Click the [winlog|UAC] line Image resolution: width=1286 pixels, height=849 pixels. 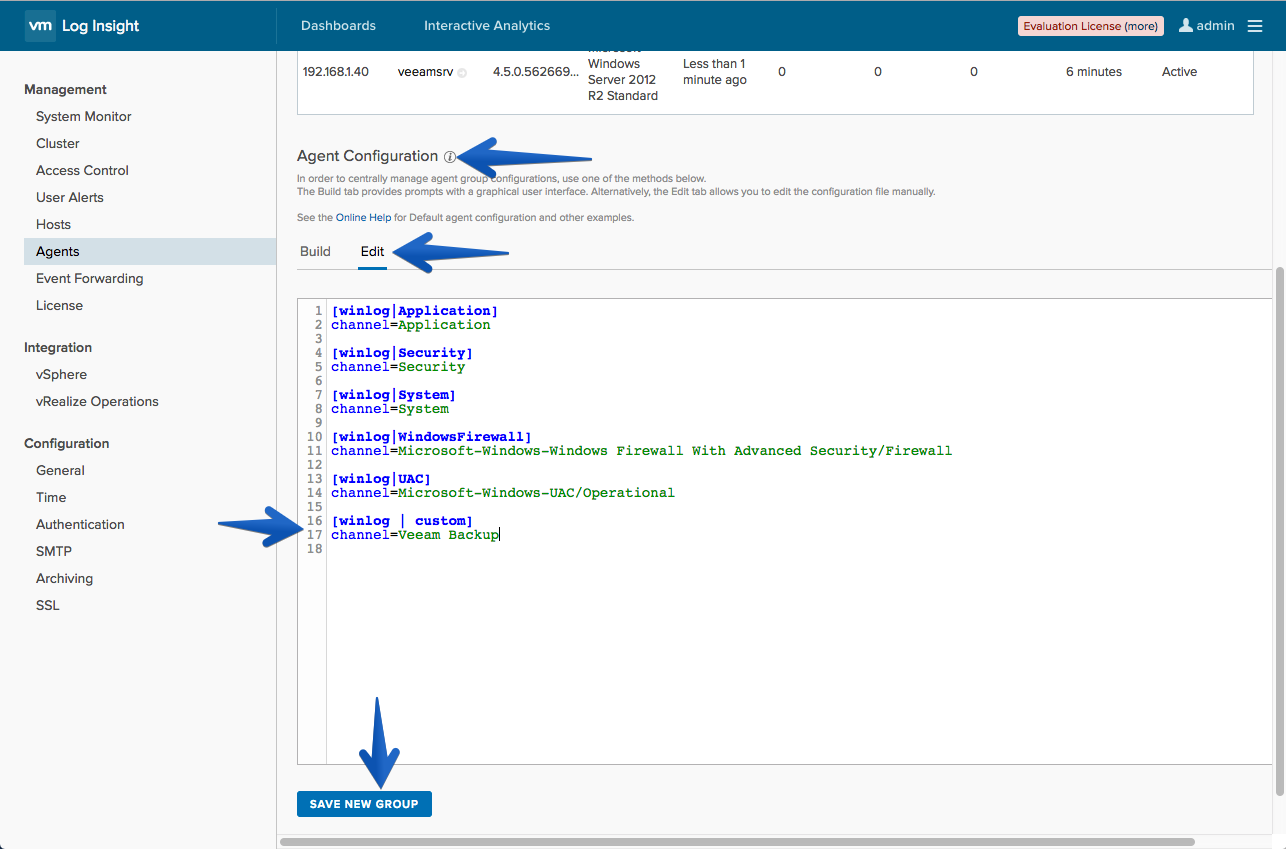(381, 479)
